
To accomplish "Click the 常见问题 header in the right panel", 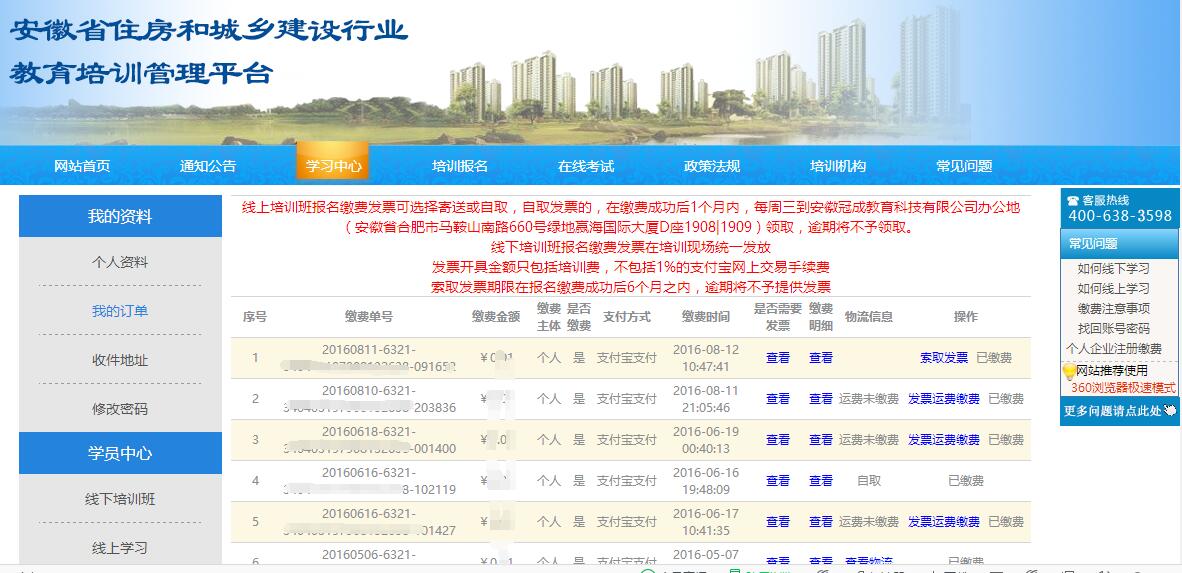I will point(1119,244).
